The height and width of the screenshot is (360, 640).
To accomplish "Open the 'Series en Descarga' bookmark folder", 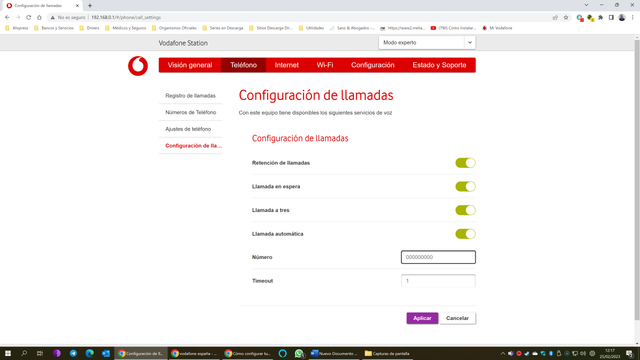I will (x=222, y=28).
